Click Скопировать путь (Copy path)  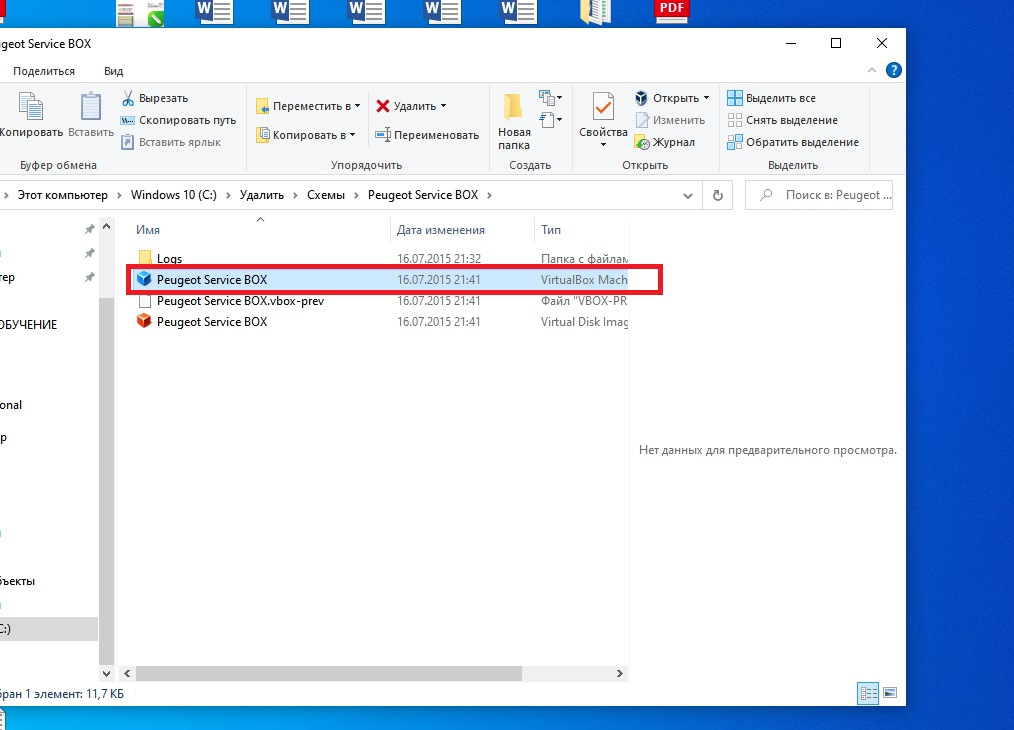(x=178, y=120)
